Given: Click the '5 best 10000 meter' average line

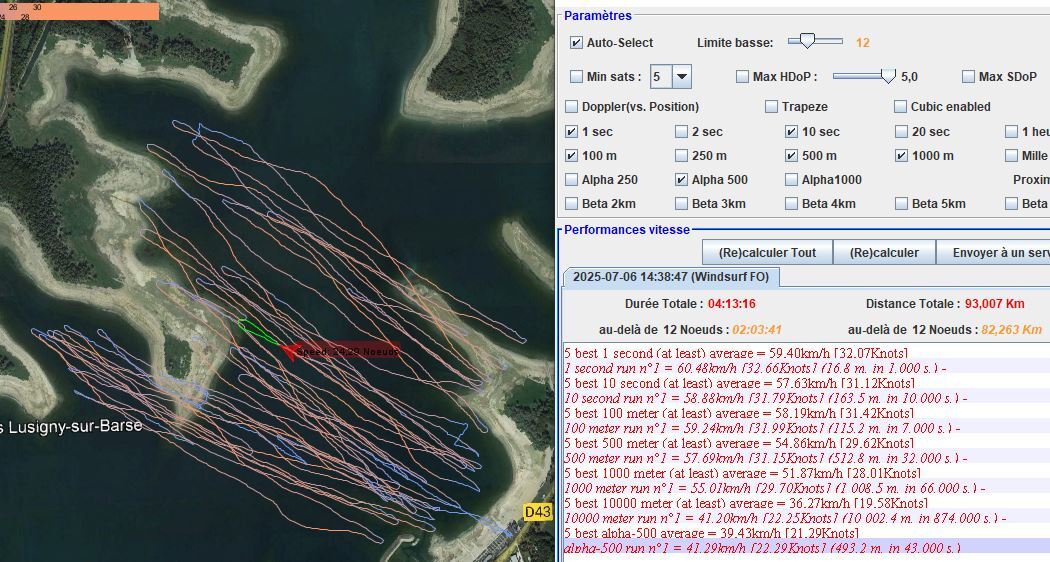Looking at the screenshot, I should coord(806,503).
